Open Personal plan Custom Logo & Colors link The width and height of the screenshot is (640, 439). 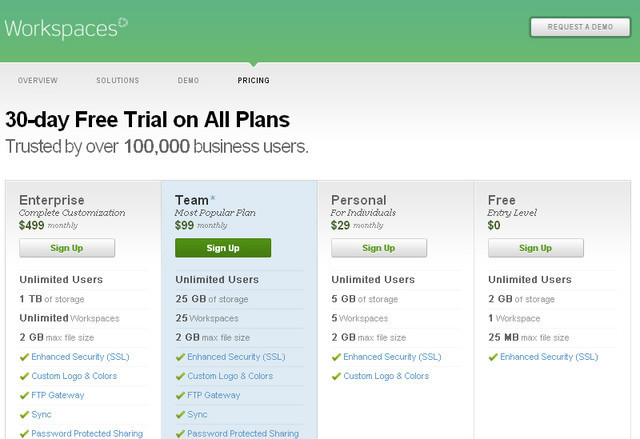click(x=386, y=376)
